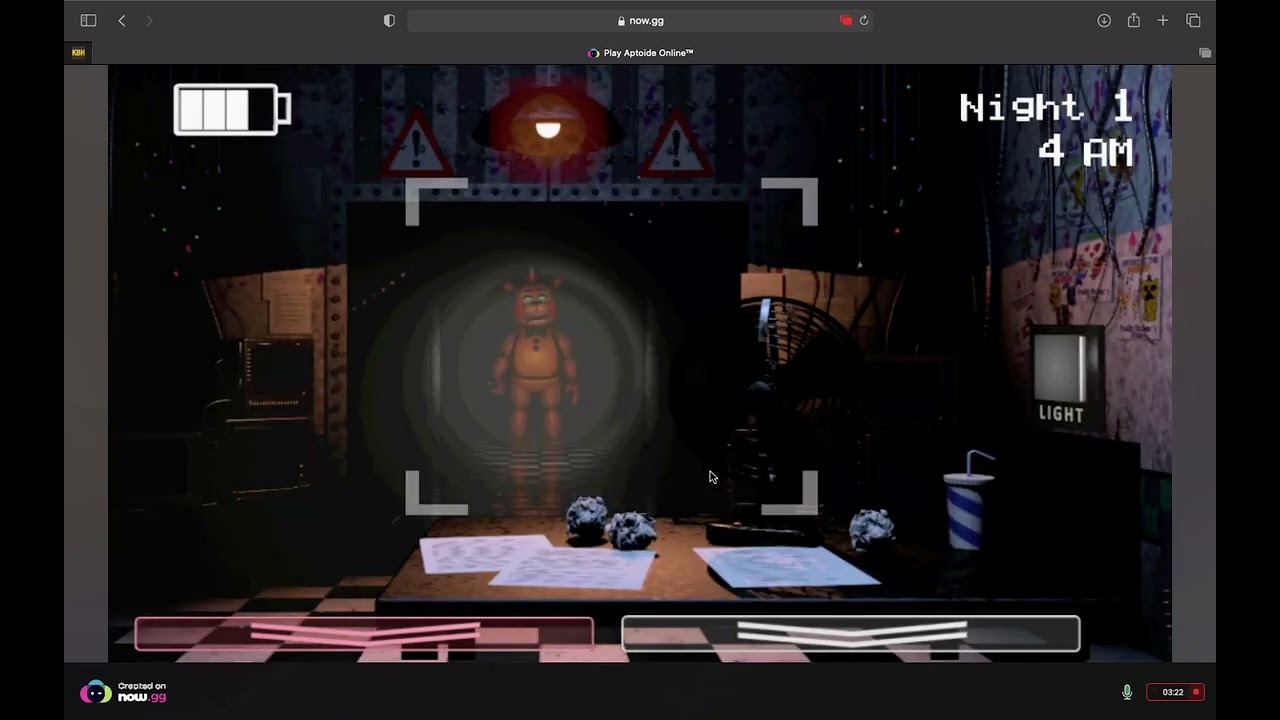Click the now.gg logo
Screen dimensions: 1280x720
coord(123,692)
